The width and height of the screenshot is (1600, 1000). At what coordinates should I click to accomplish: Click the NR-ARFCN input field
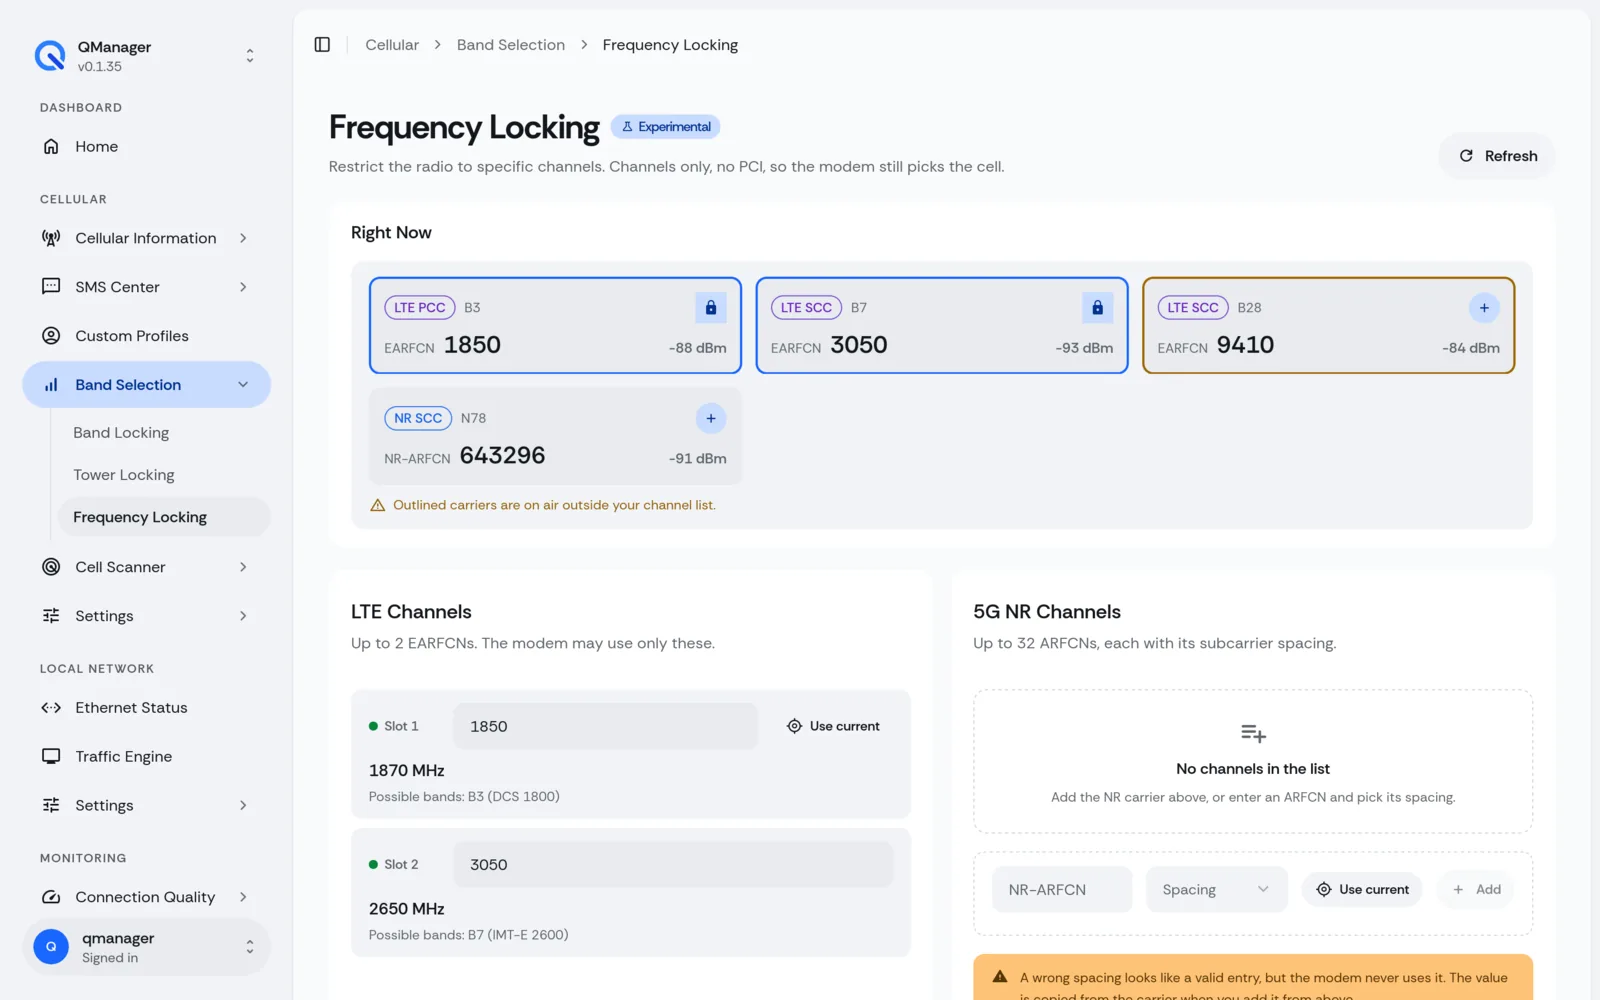pos(1062,889)
